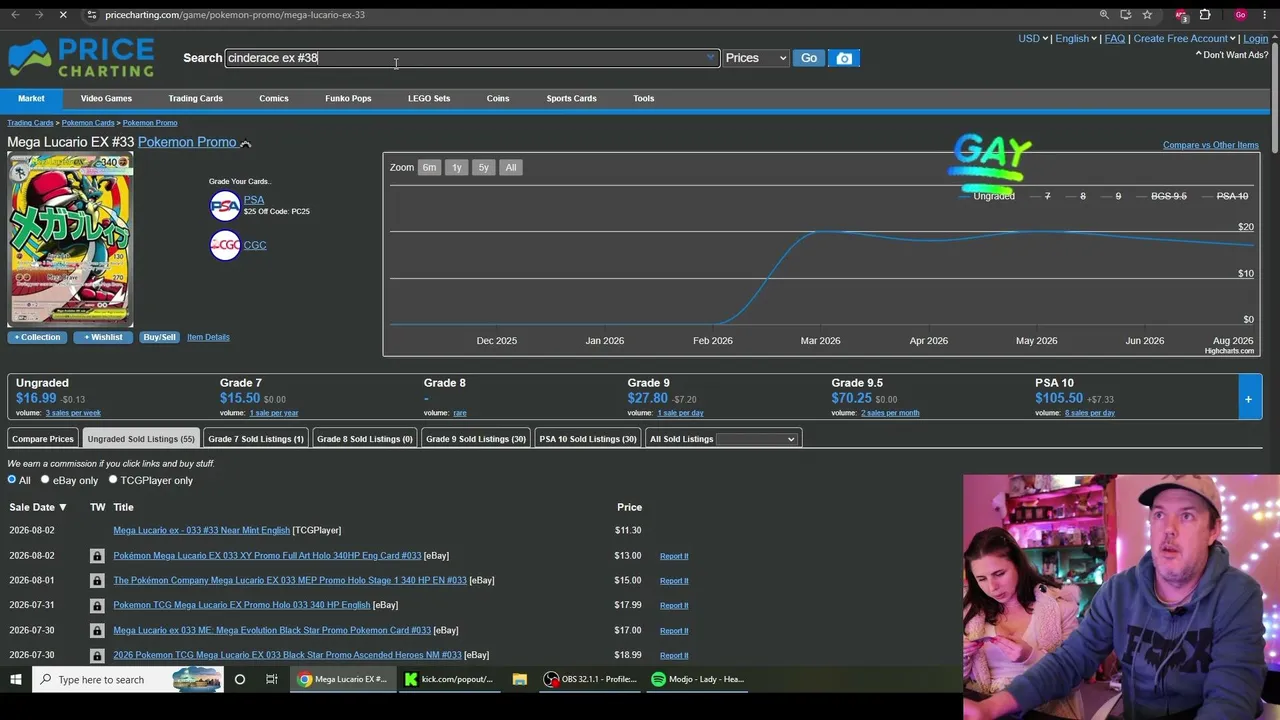
Task: Toggle the grade 7 series in chart legend
Action: 1040,196
